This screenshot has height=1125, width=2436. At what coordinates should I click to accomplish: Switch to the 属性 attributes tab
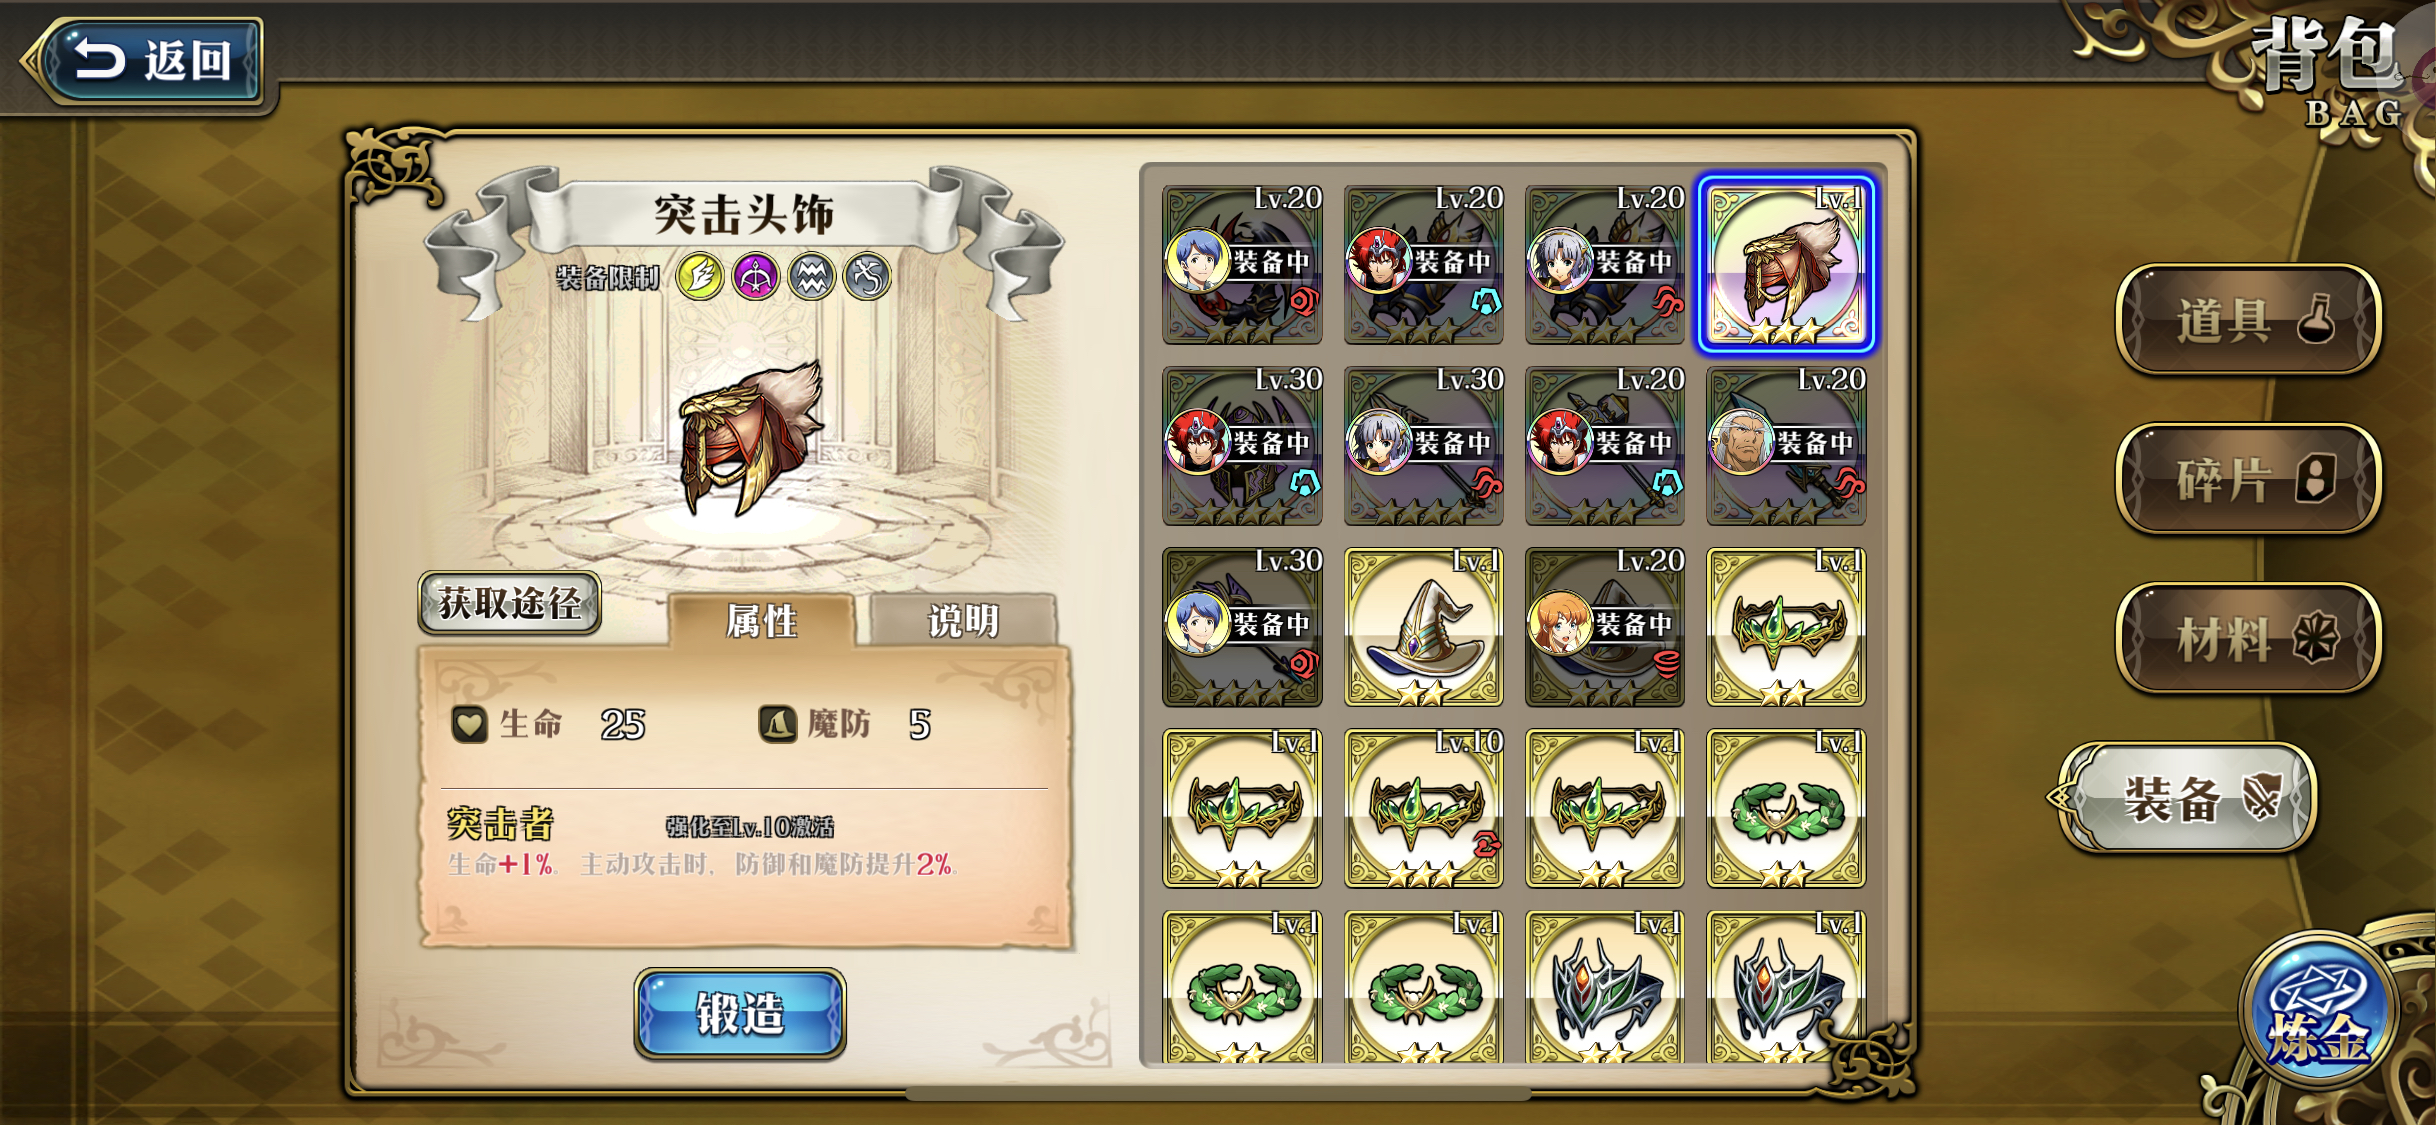point(762,621)
